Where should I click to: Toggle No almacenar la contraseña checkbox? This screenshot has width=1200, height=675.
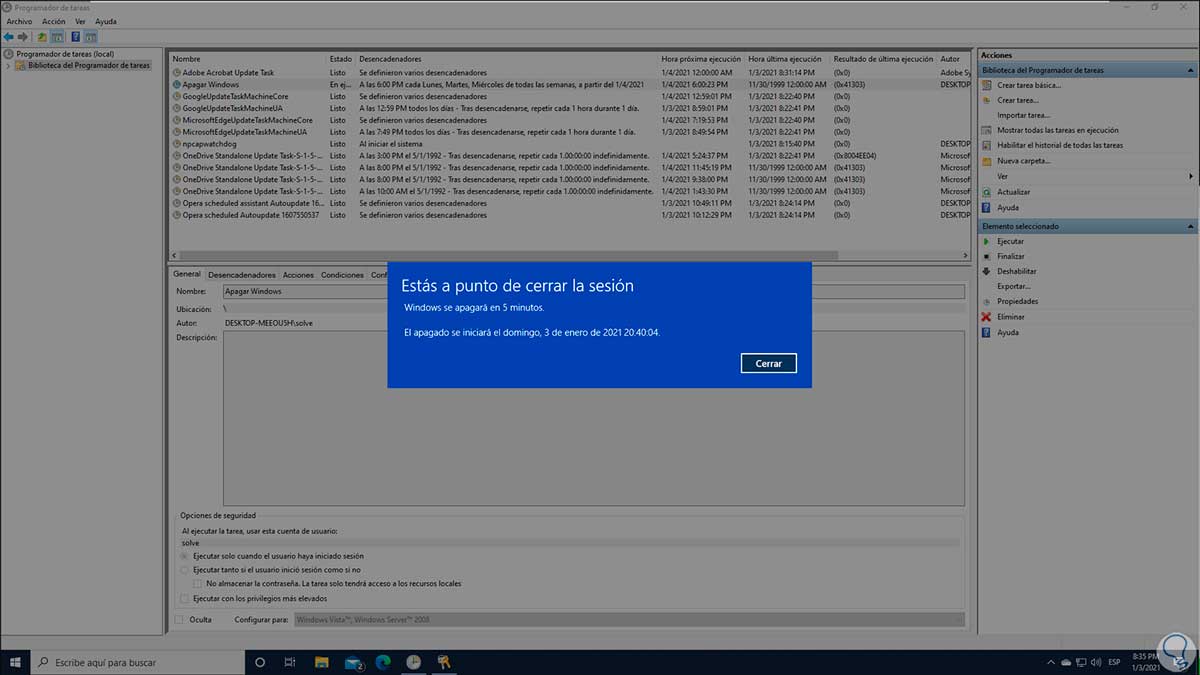point(198,583)
